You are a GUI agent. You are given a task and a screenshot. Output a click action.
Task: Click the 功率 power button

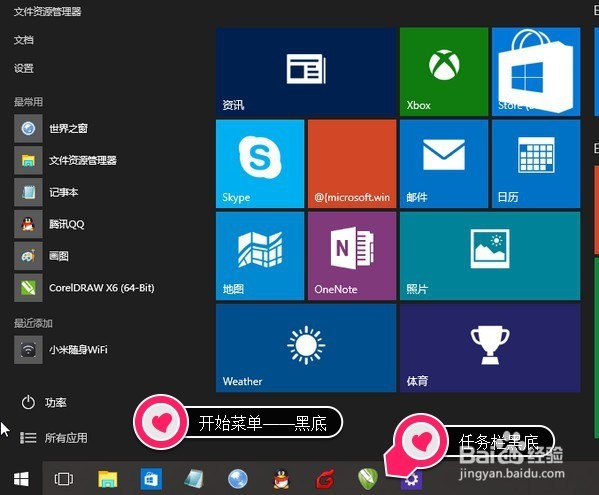tap(44, 402)
